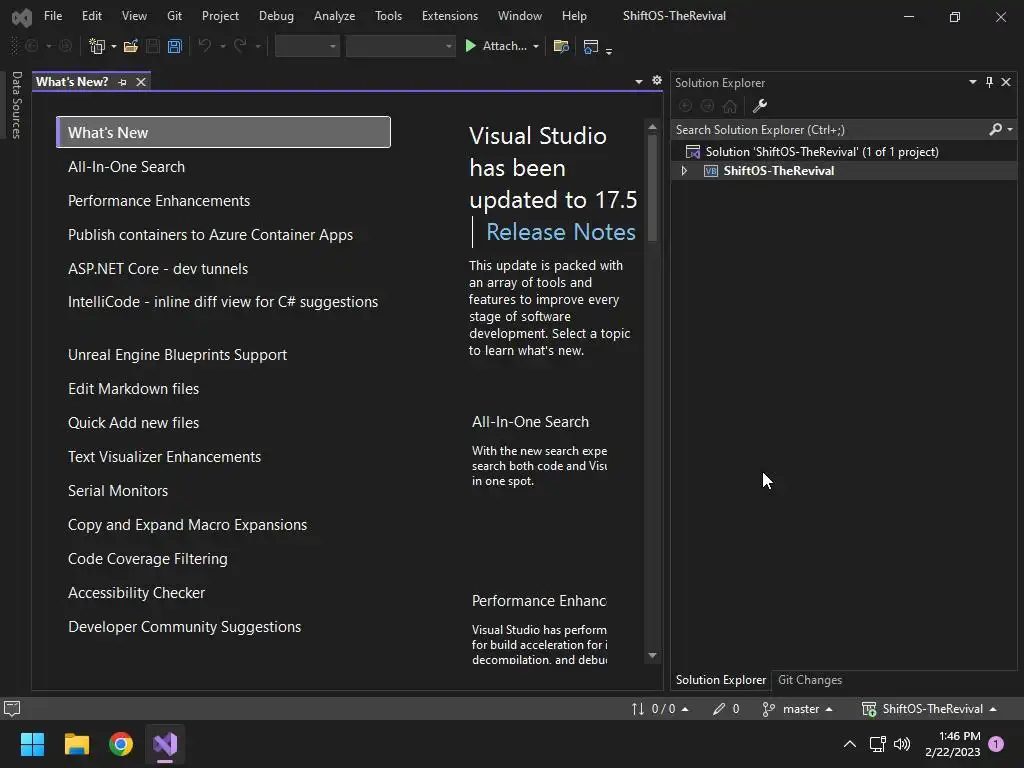Open the solution configurations combo box

click(307, 46)
